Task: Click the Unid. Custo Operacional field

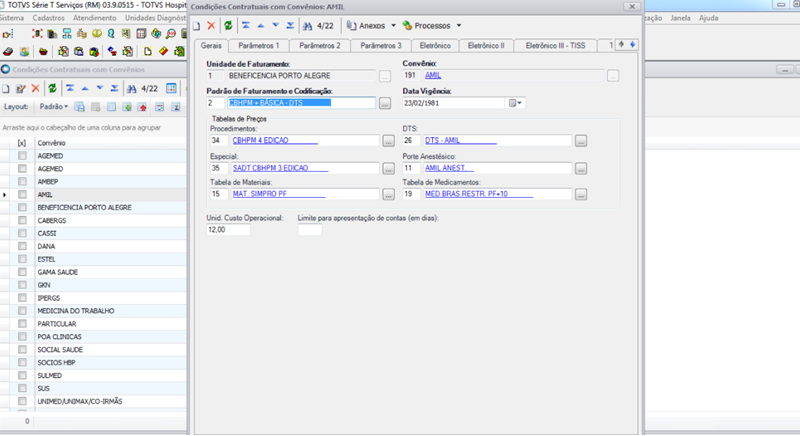Action: point(228,230)
